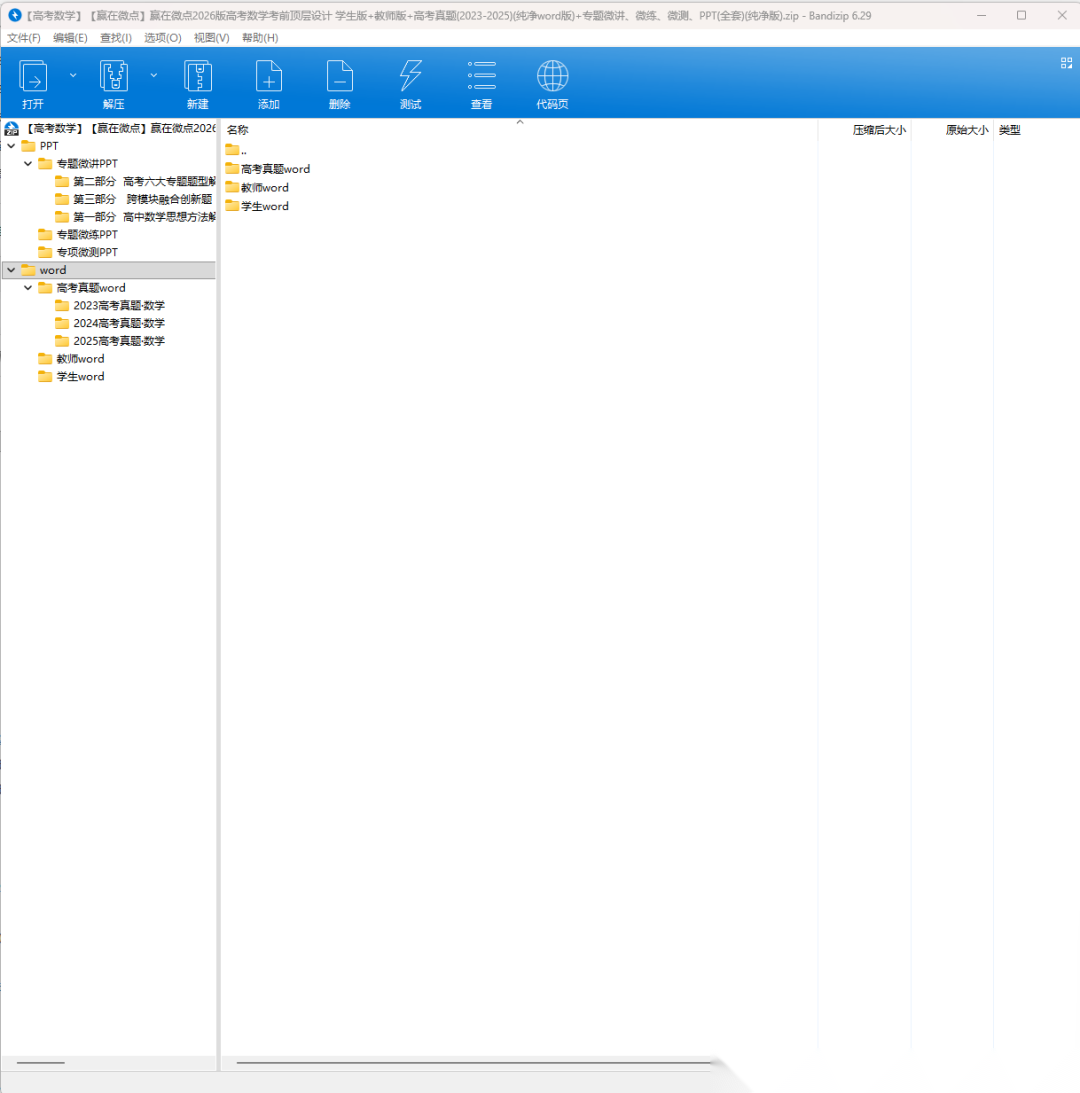Collapse the 专题微讲PPT tree node
Screen dimensions: 1080x1093
coord(28,164)
